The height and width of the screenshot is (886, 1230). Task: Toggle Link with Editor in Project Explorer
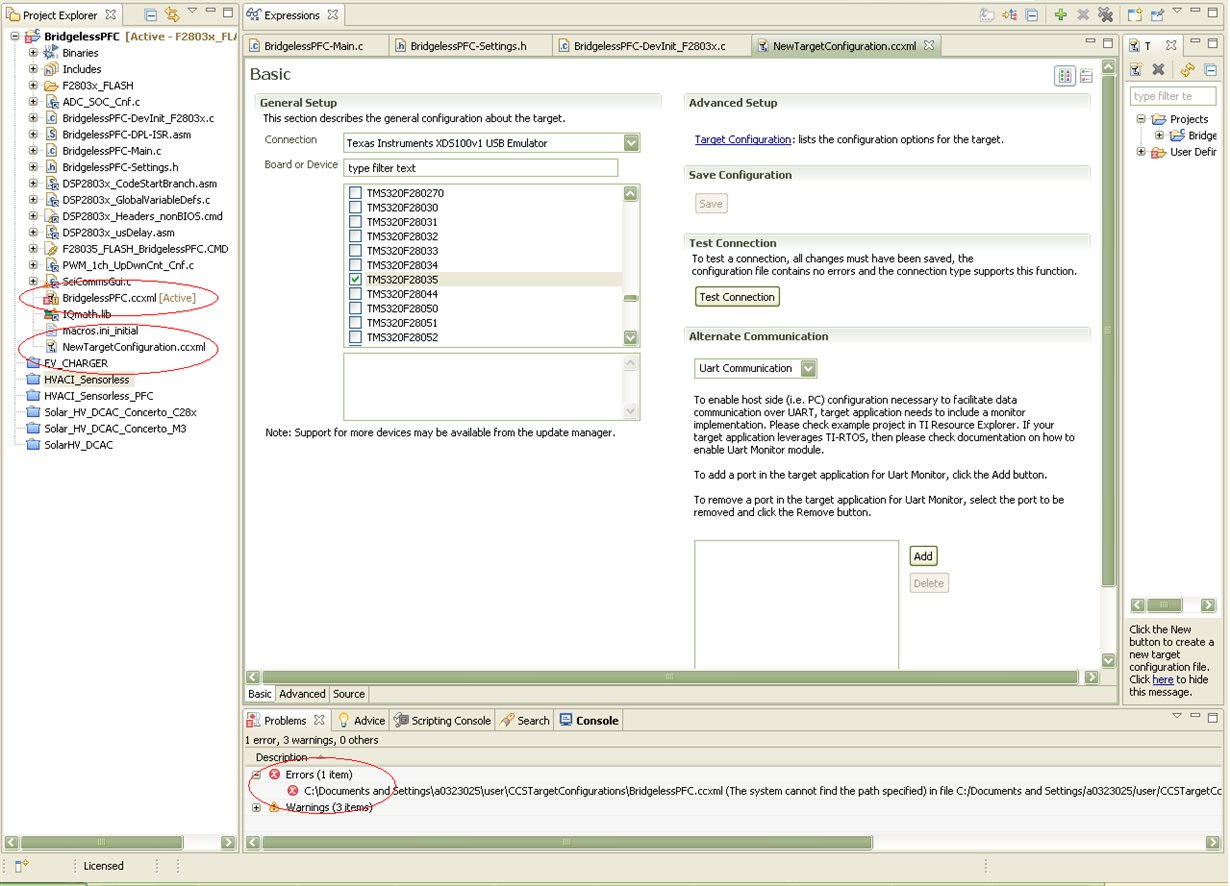(x=172, y=14)
